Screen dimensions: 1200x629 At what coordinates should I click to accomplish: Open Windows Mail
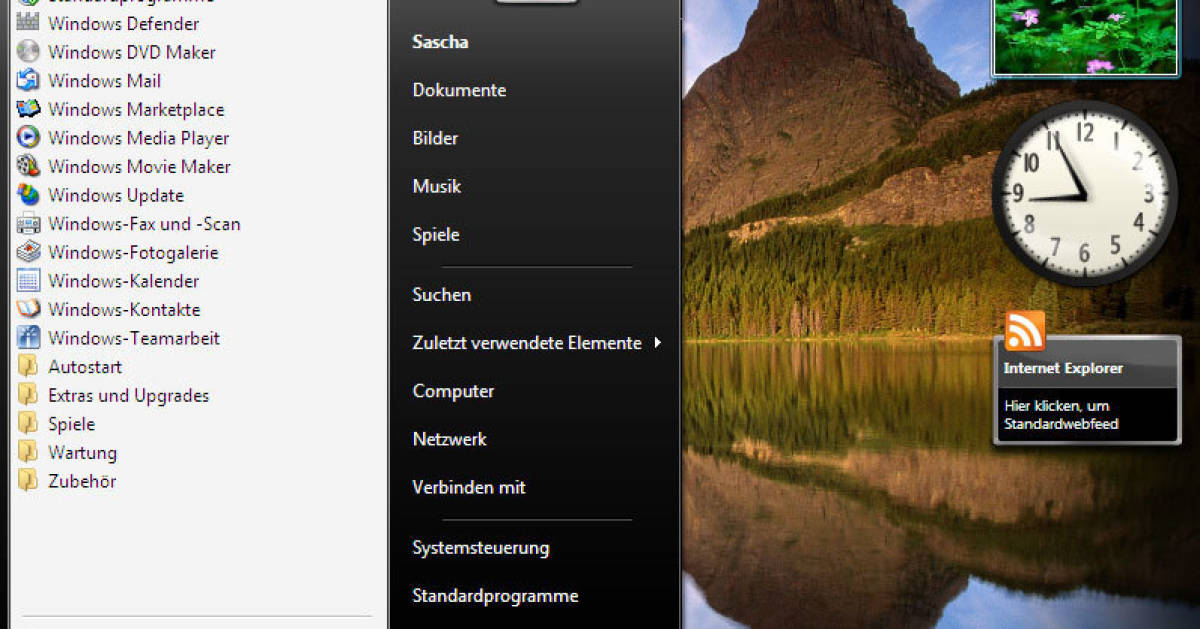pos(104,81)
